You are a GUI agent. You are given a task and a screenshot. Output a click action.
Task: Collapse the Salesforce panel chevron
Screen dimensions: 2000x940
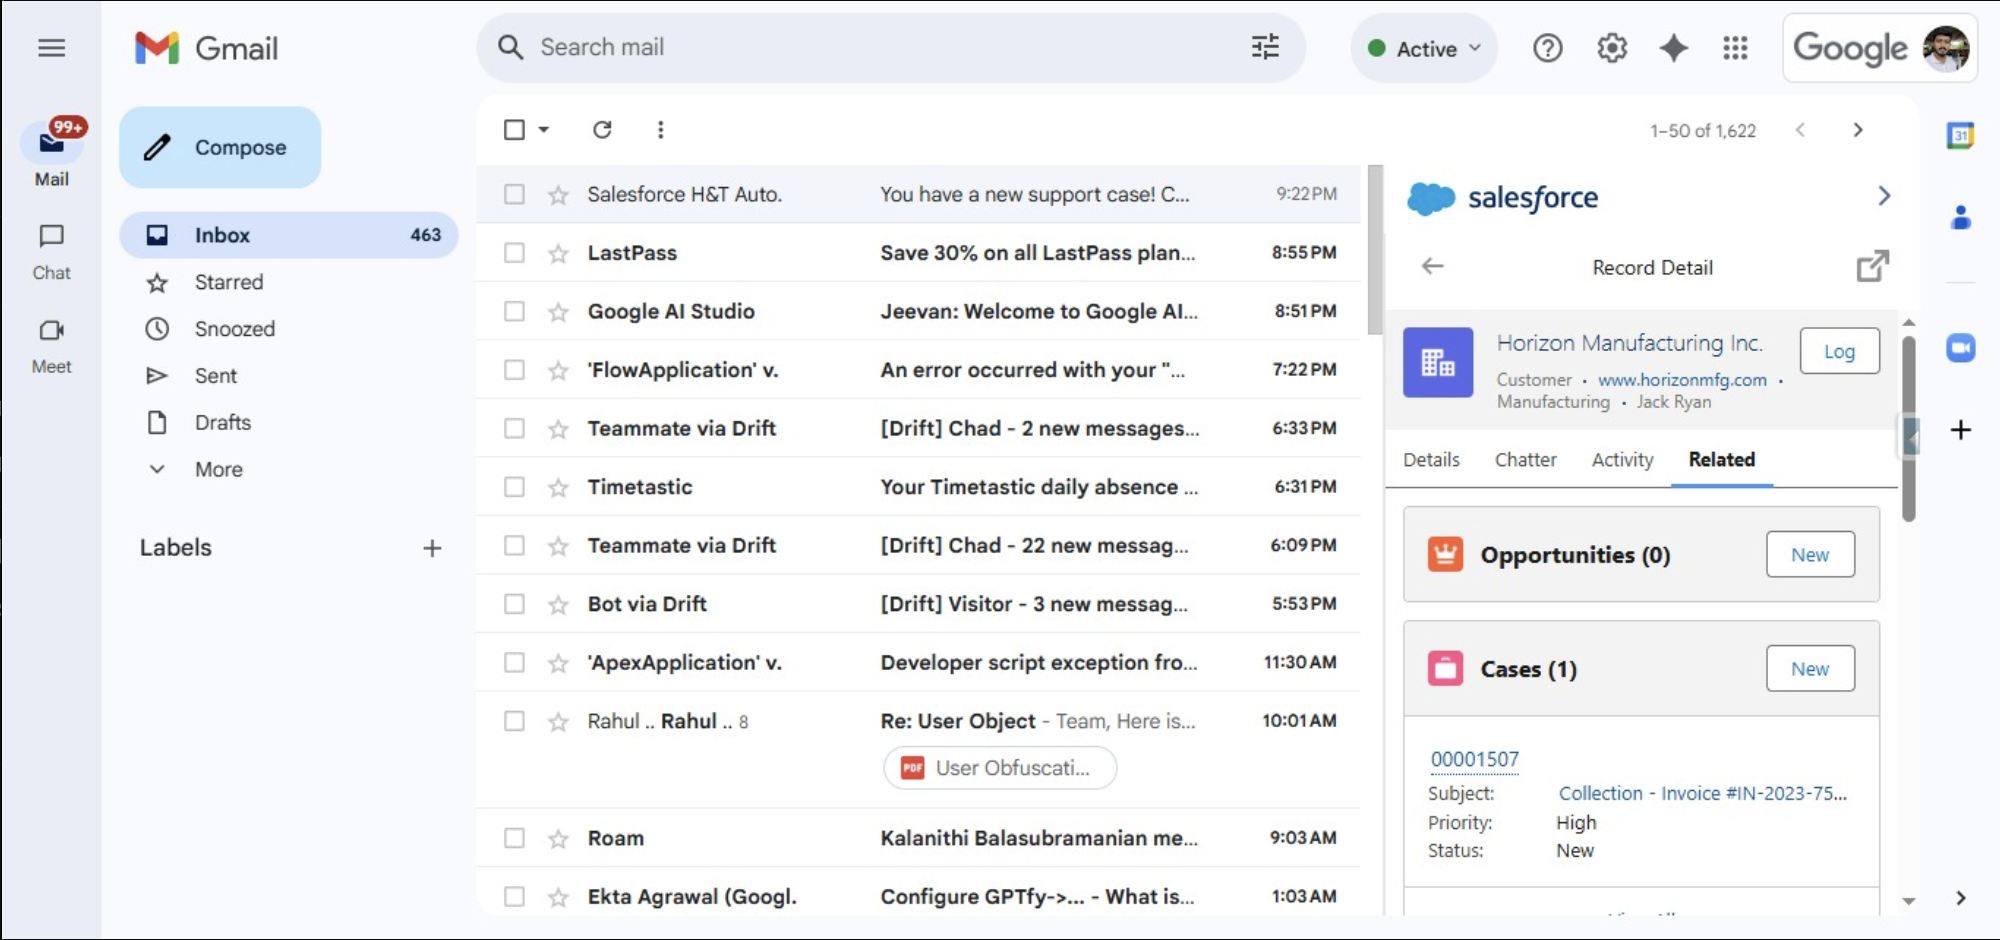(x=1884, y=196)
